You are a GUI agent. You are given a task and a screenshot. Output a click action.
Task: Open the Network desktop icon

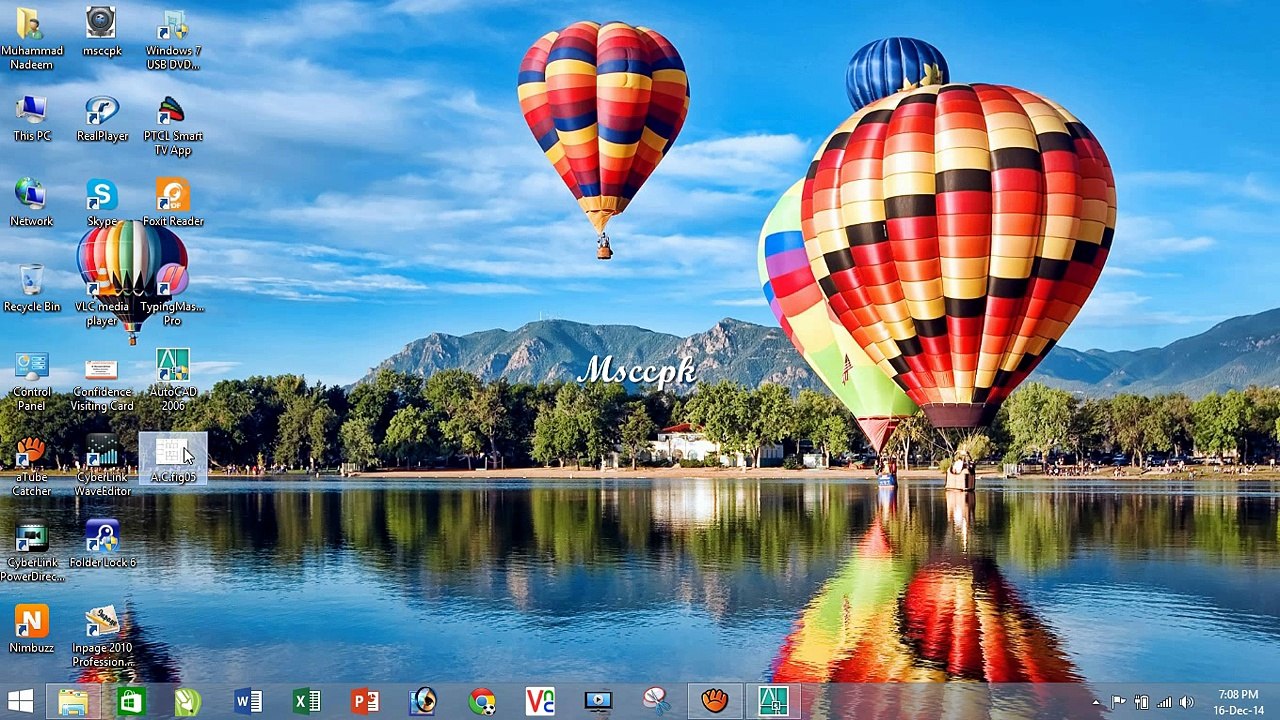[x=31, y=203]
